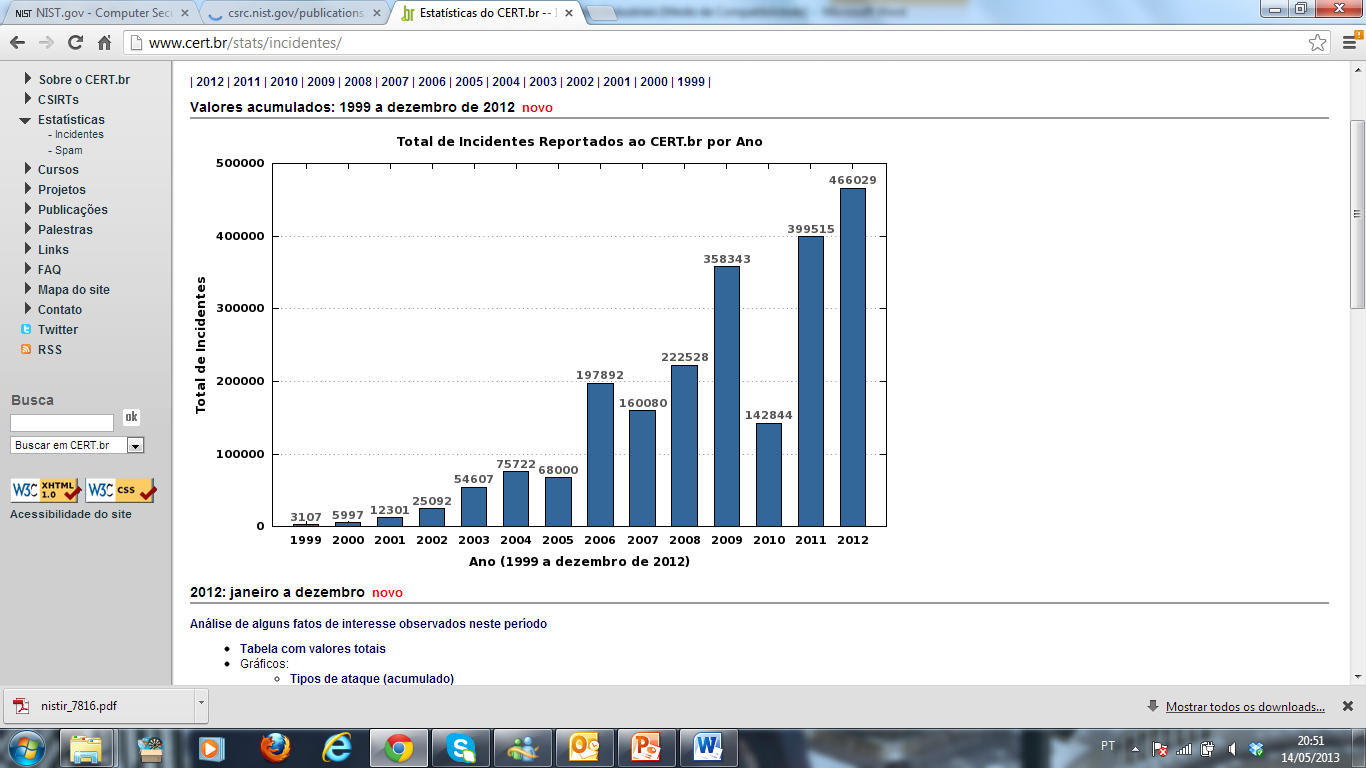Image resolution: width=1366 pixels, height=768 pixels.
Task: Select the Estatísticas do CERT.br tab
Action: click(485, 13)
